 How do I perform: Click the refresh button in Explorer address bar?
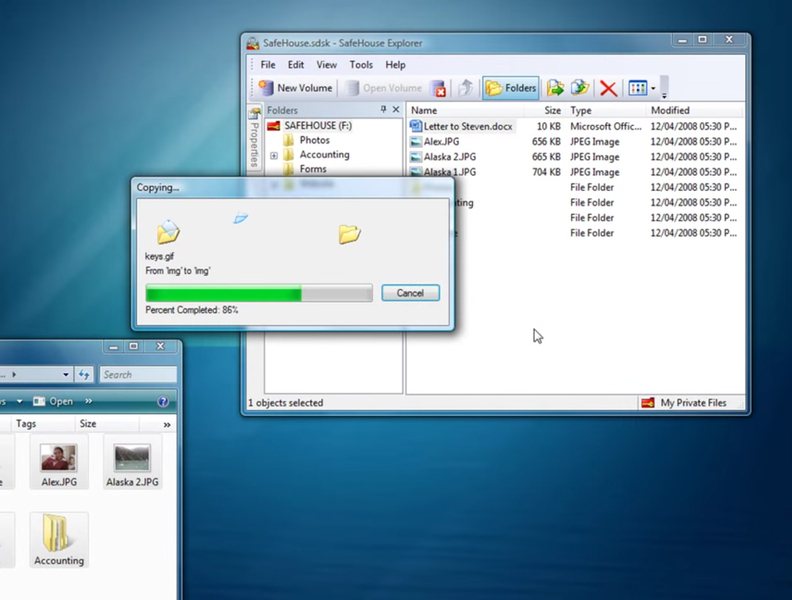click(84, 374)
